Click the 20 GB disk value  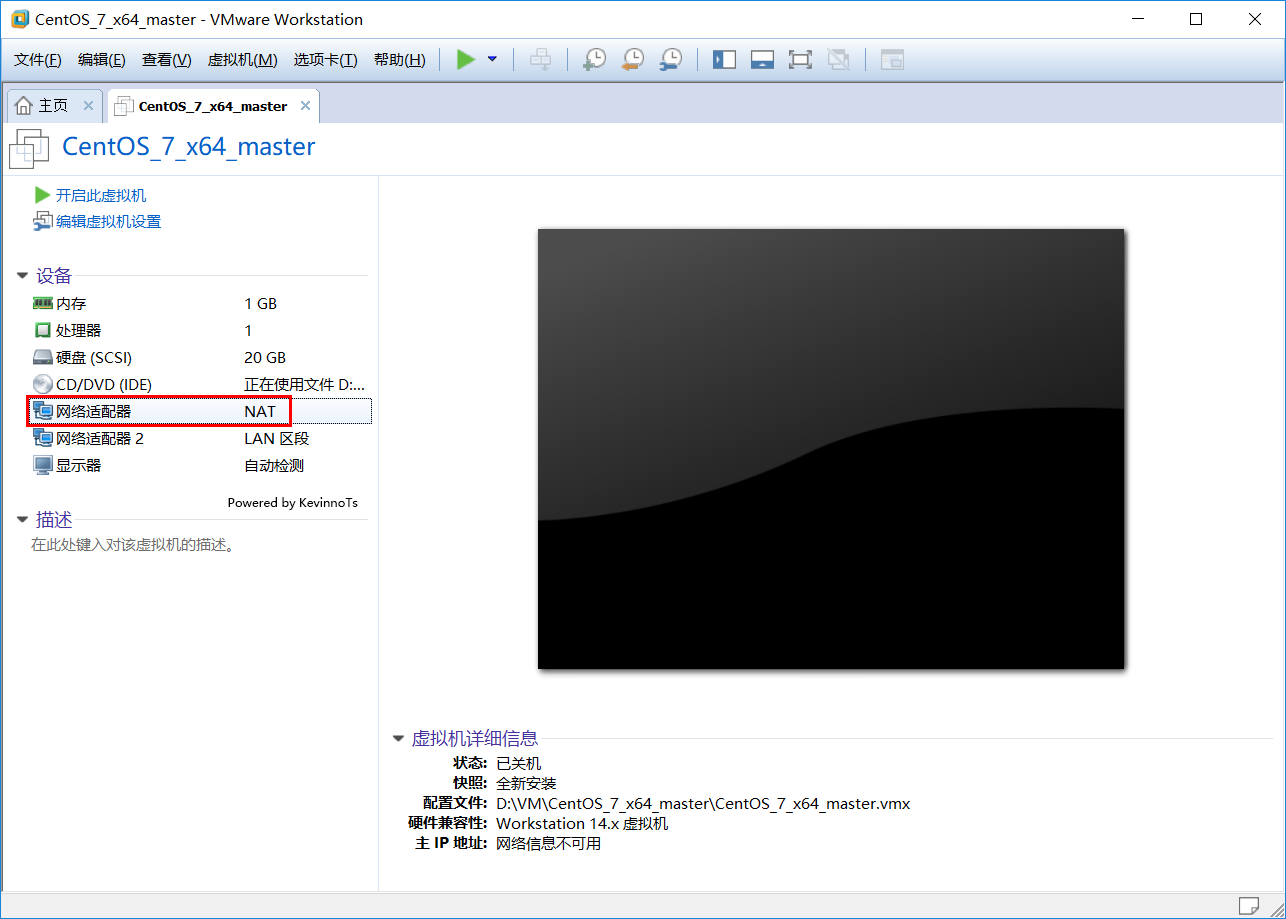pyautogui.click(x=265, y=357)
